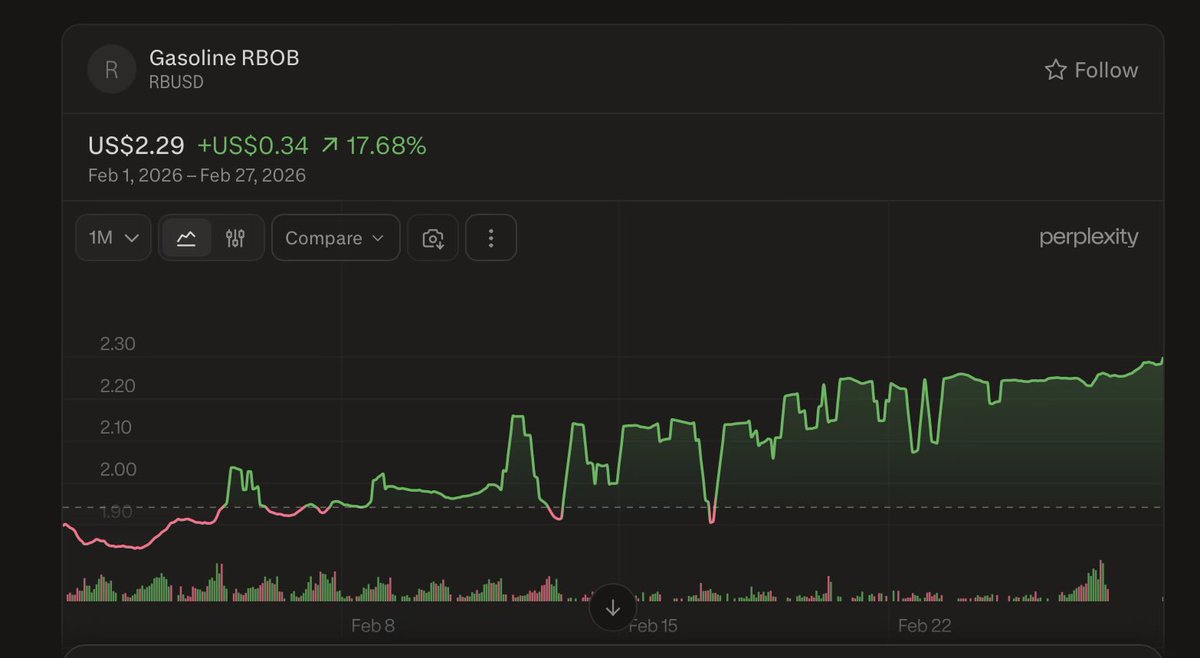Viewport: 1200px width, 658px height.
Task: Click the Feb 8 axis label
Action: (373, 626)
